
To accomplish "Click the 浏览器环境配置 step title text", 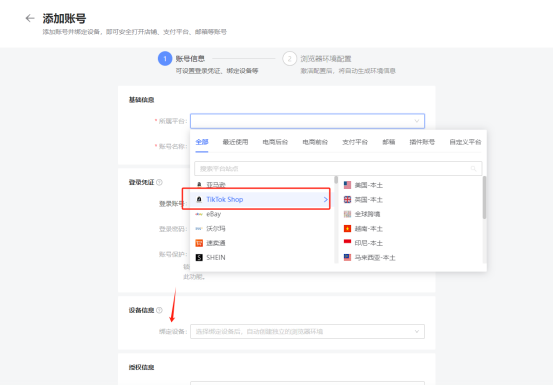I will click(x=325, y=59).
